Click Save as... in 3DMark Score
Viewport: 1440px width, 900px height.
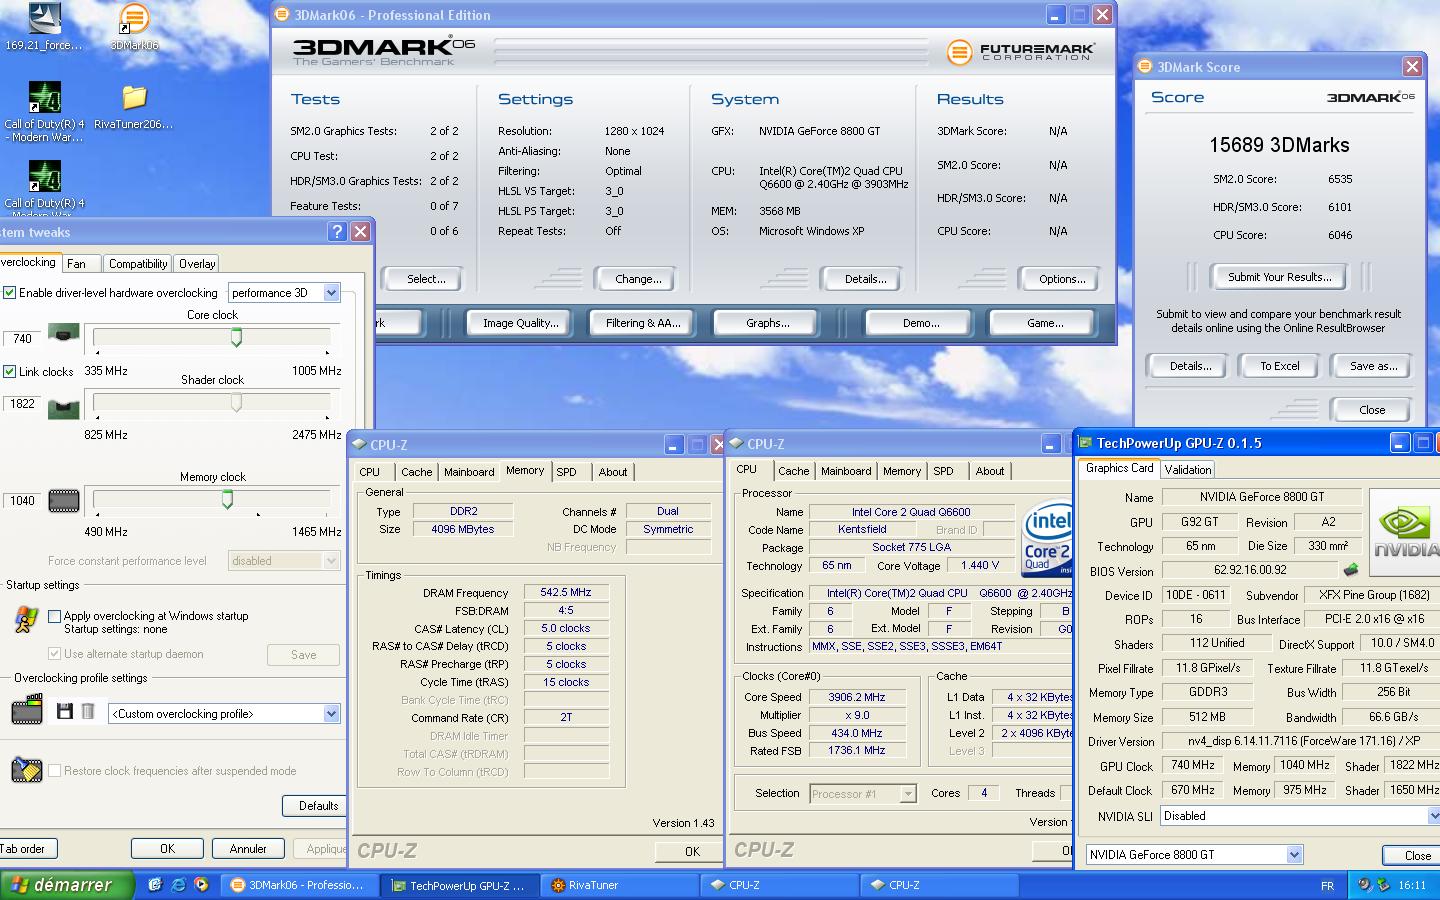coord(1373,366)
